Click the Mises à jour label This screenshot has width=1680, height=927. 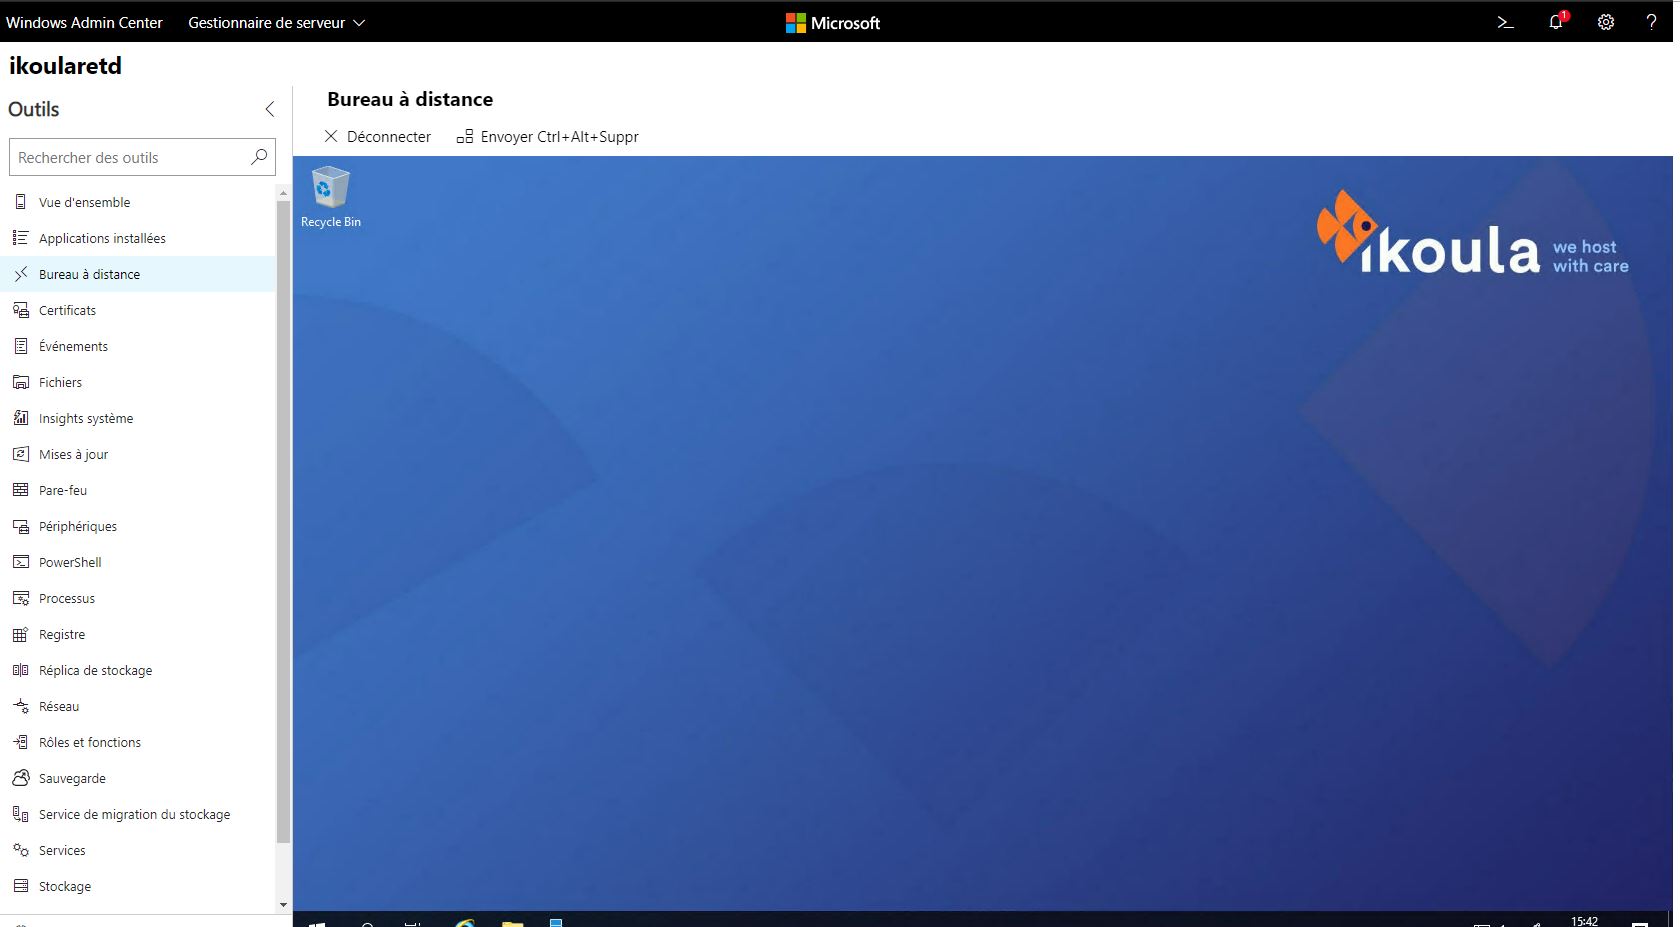pyautogui.click(x=73, y=454)
